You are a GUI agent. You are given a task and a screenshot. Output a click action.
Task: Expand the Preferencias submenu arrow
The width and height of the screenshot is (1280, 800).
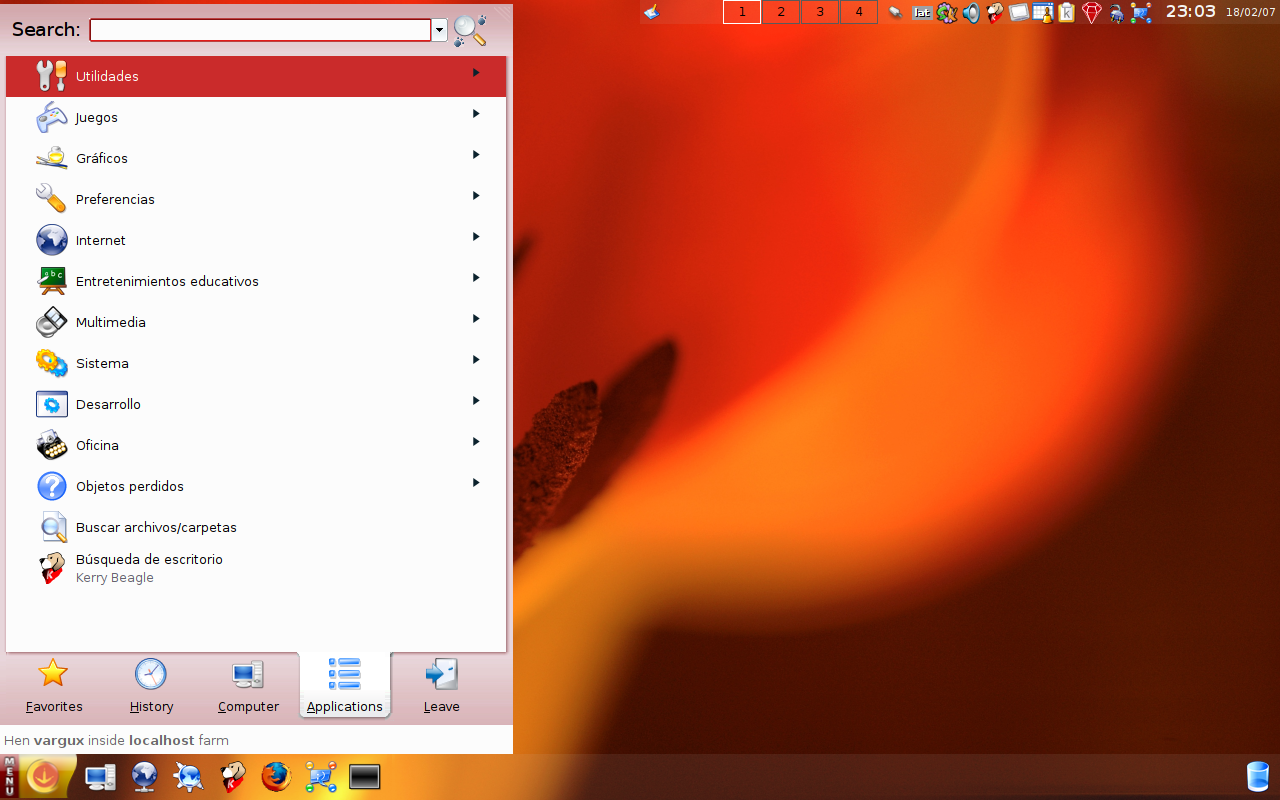tap(477, 195)
